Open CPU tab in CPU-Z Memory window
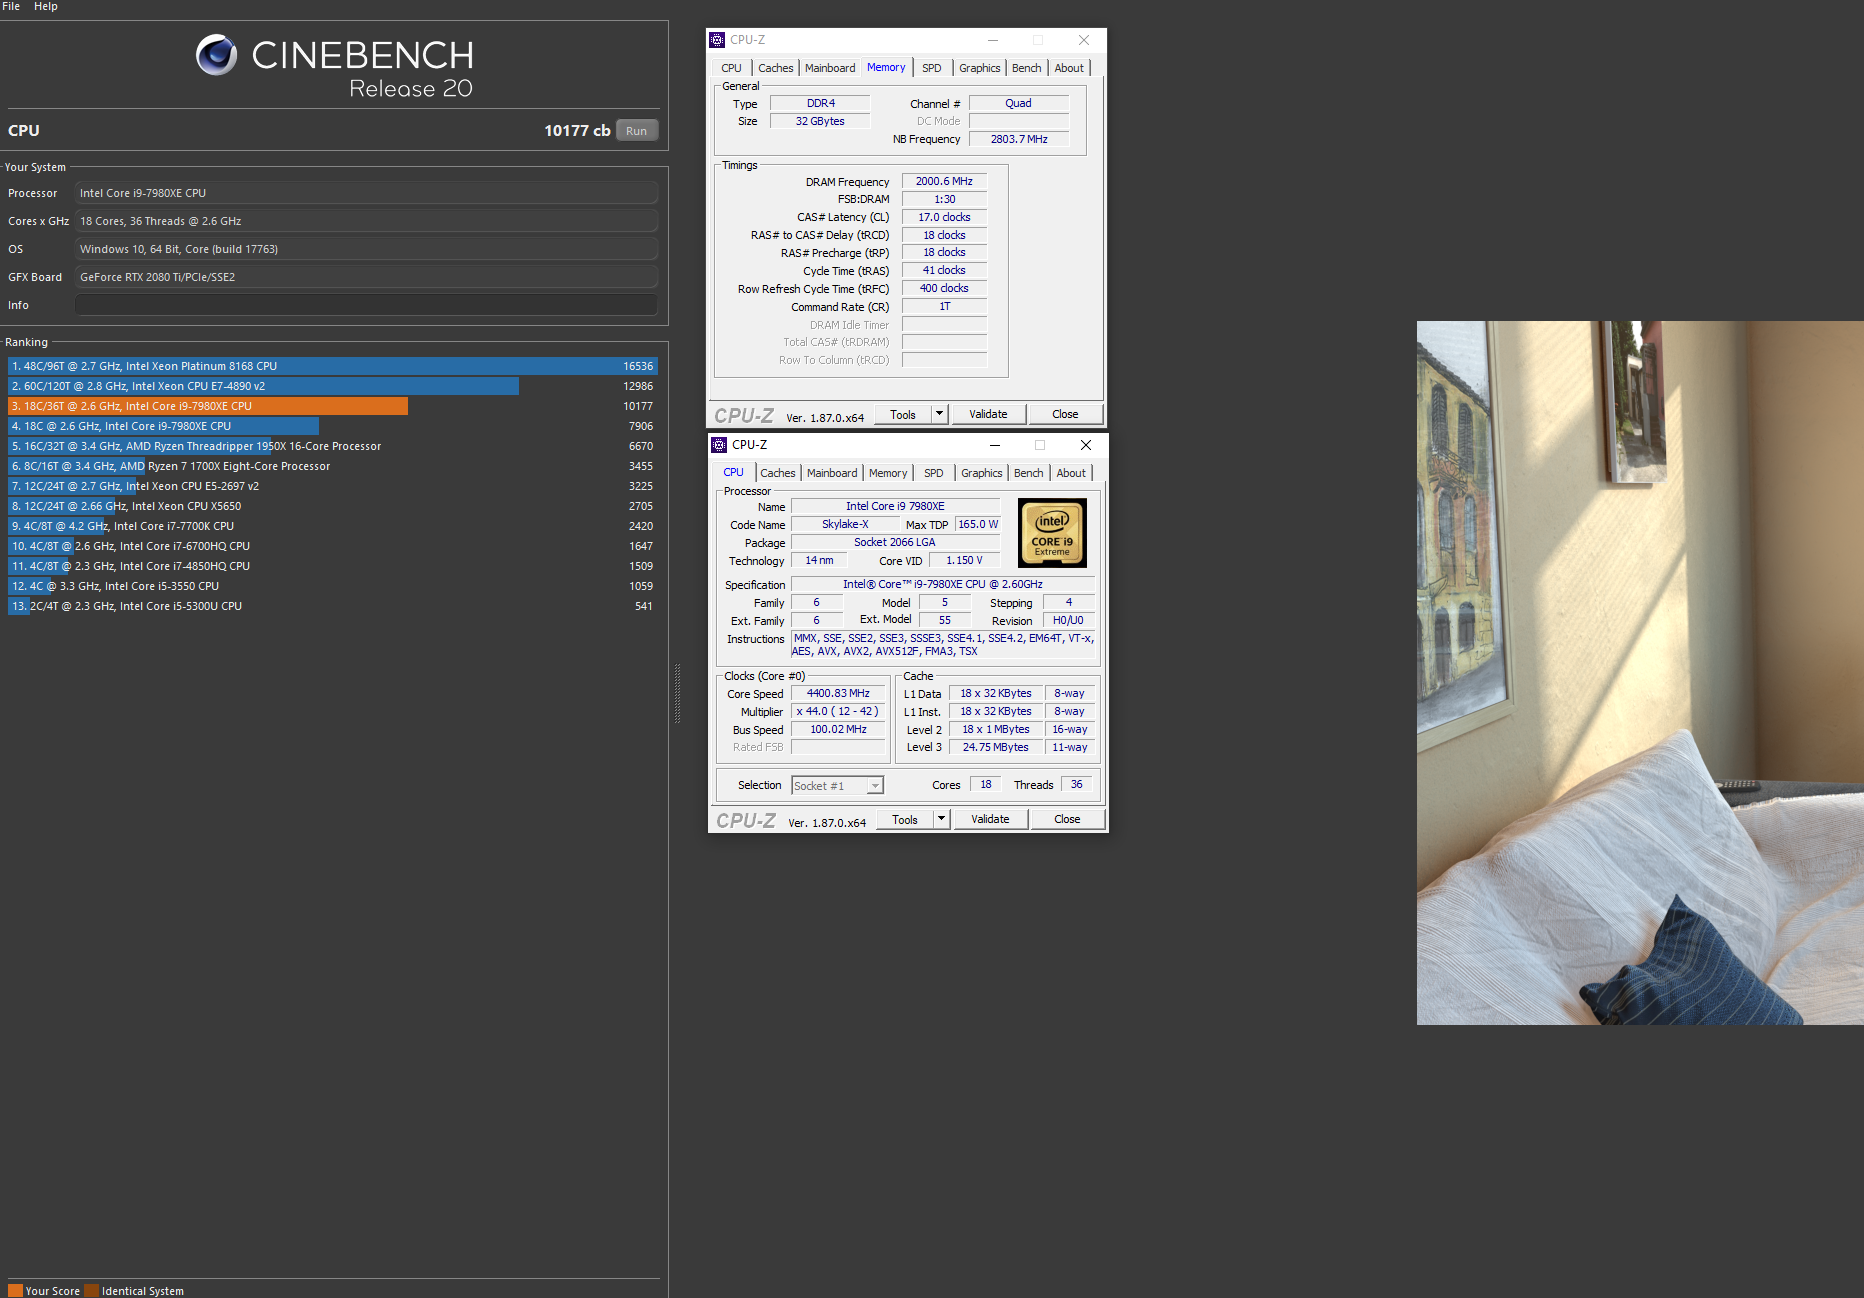 [x=731, y=68]
